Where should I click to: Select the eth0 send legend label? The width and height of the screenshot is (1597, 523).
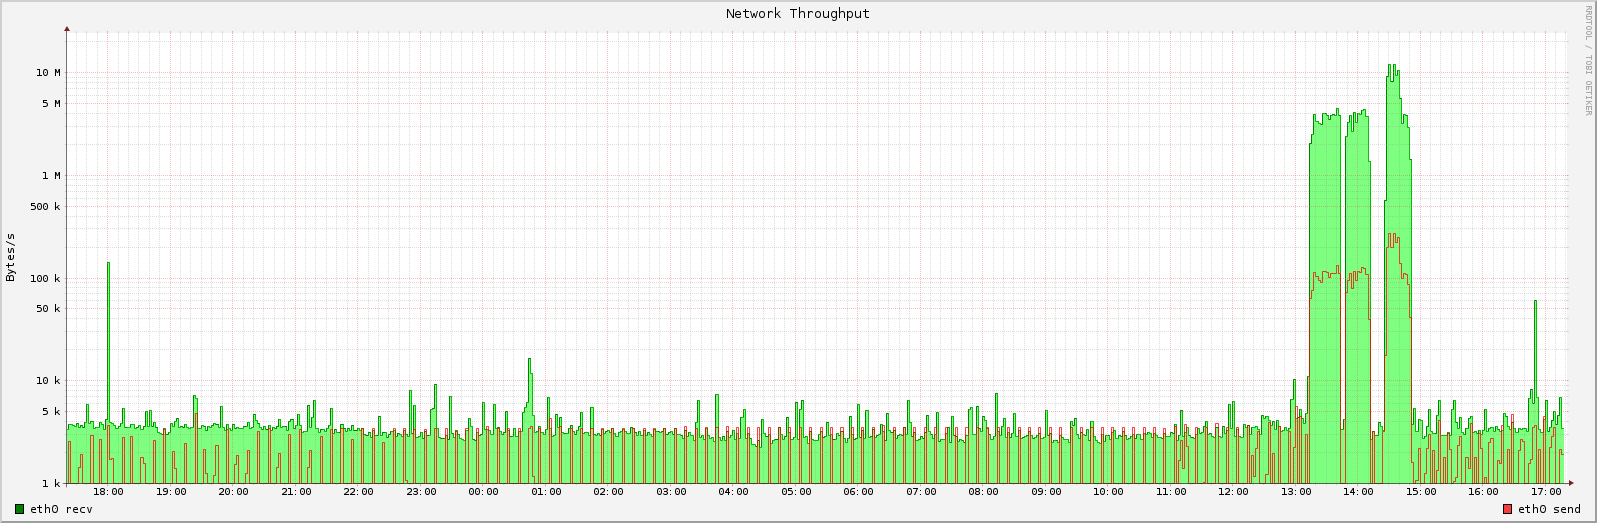click(1549, 510)
